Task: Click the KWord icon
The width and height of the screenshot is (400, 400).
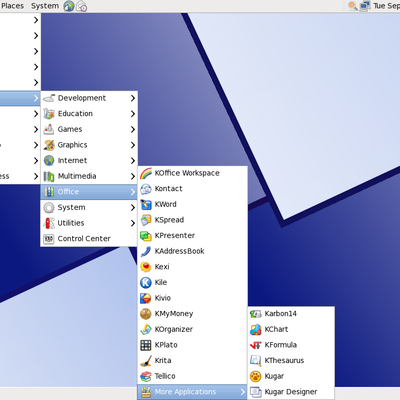Action: pos(146,204)
